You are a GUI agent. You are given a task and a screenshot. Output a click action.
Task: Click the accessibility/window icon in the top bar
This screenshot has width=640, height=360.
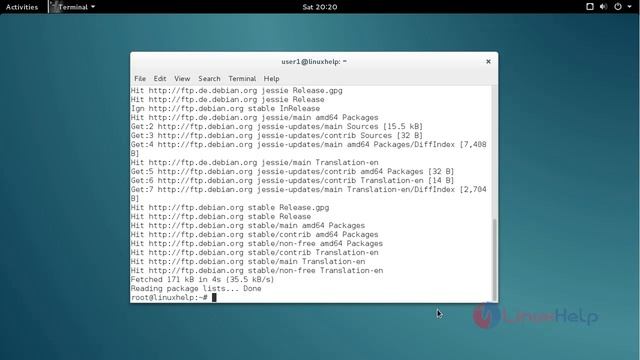[589, 7]
